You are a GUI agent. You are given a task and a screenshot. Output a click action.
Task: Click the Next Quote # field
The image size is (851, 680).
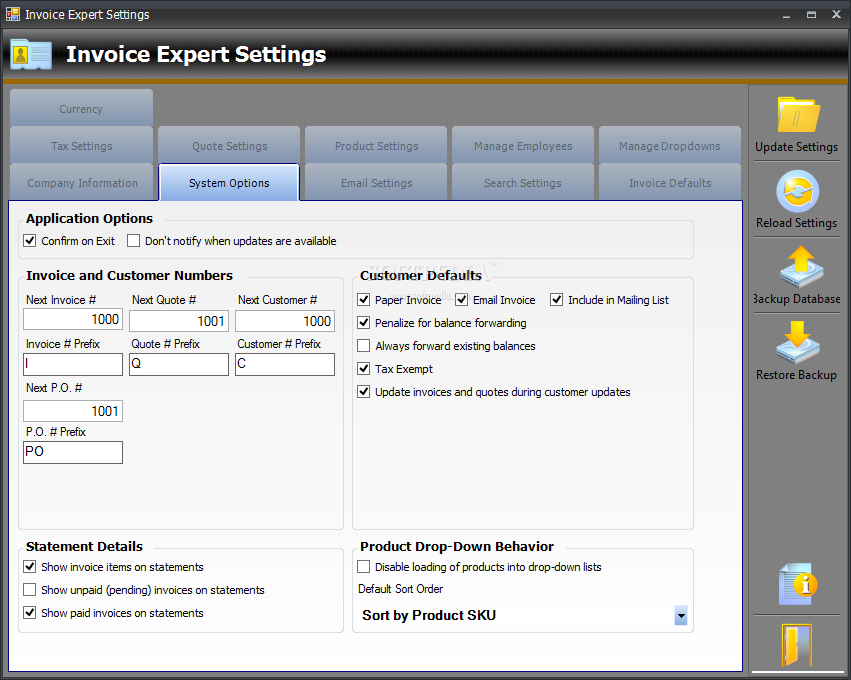coord(179,321)
